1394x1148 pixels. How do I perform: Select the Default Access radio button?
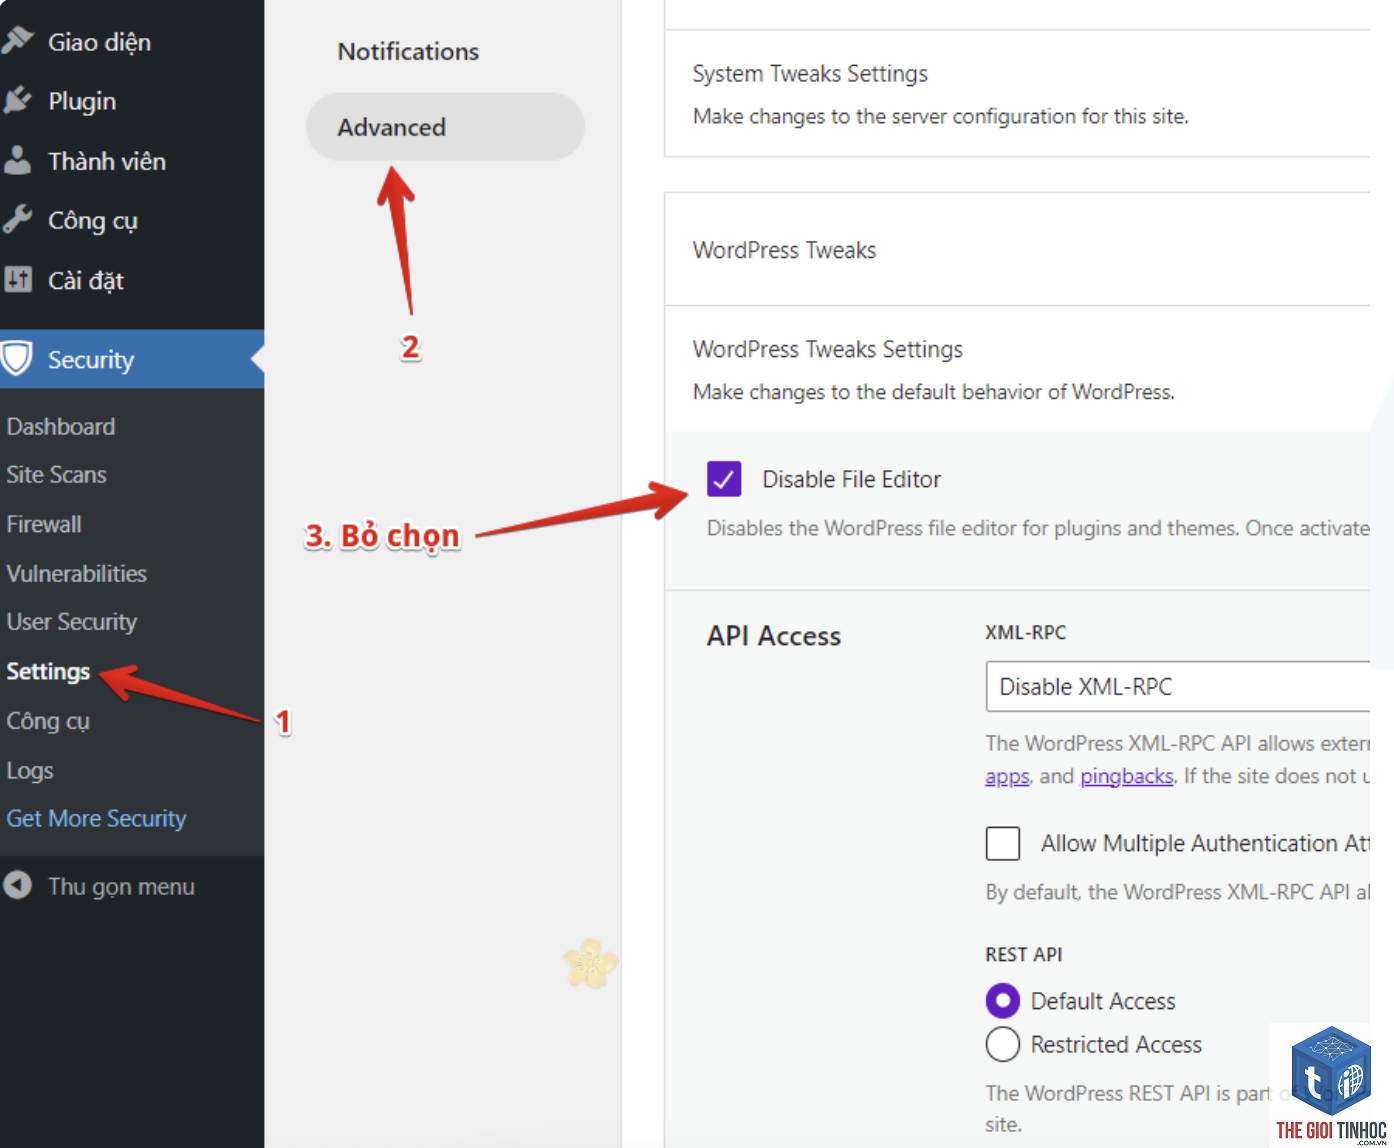1002,1000
